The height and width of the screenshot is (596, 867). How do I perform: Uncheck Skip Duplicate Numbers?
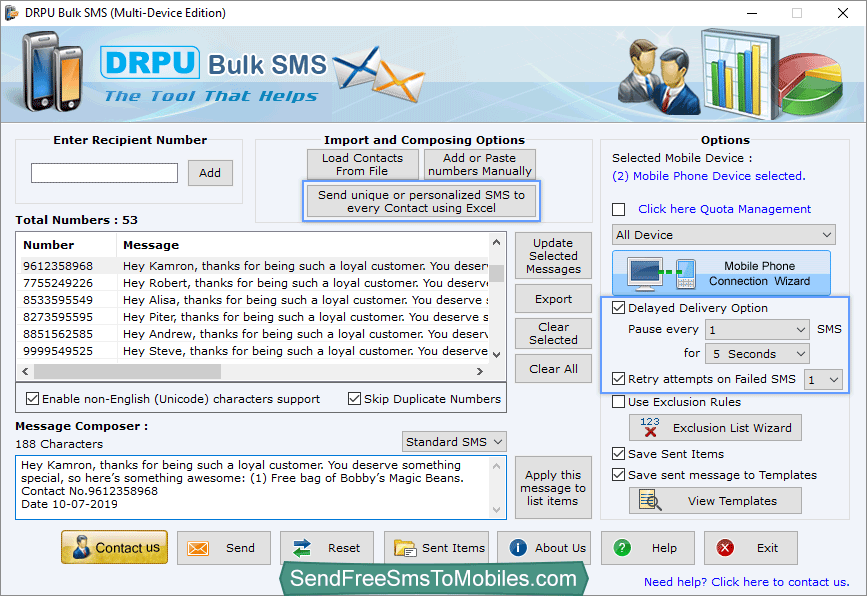(354, 399)
